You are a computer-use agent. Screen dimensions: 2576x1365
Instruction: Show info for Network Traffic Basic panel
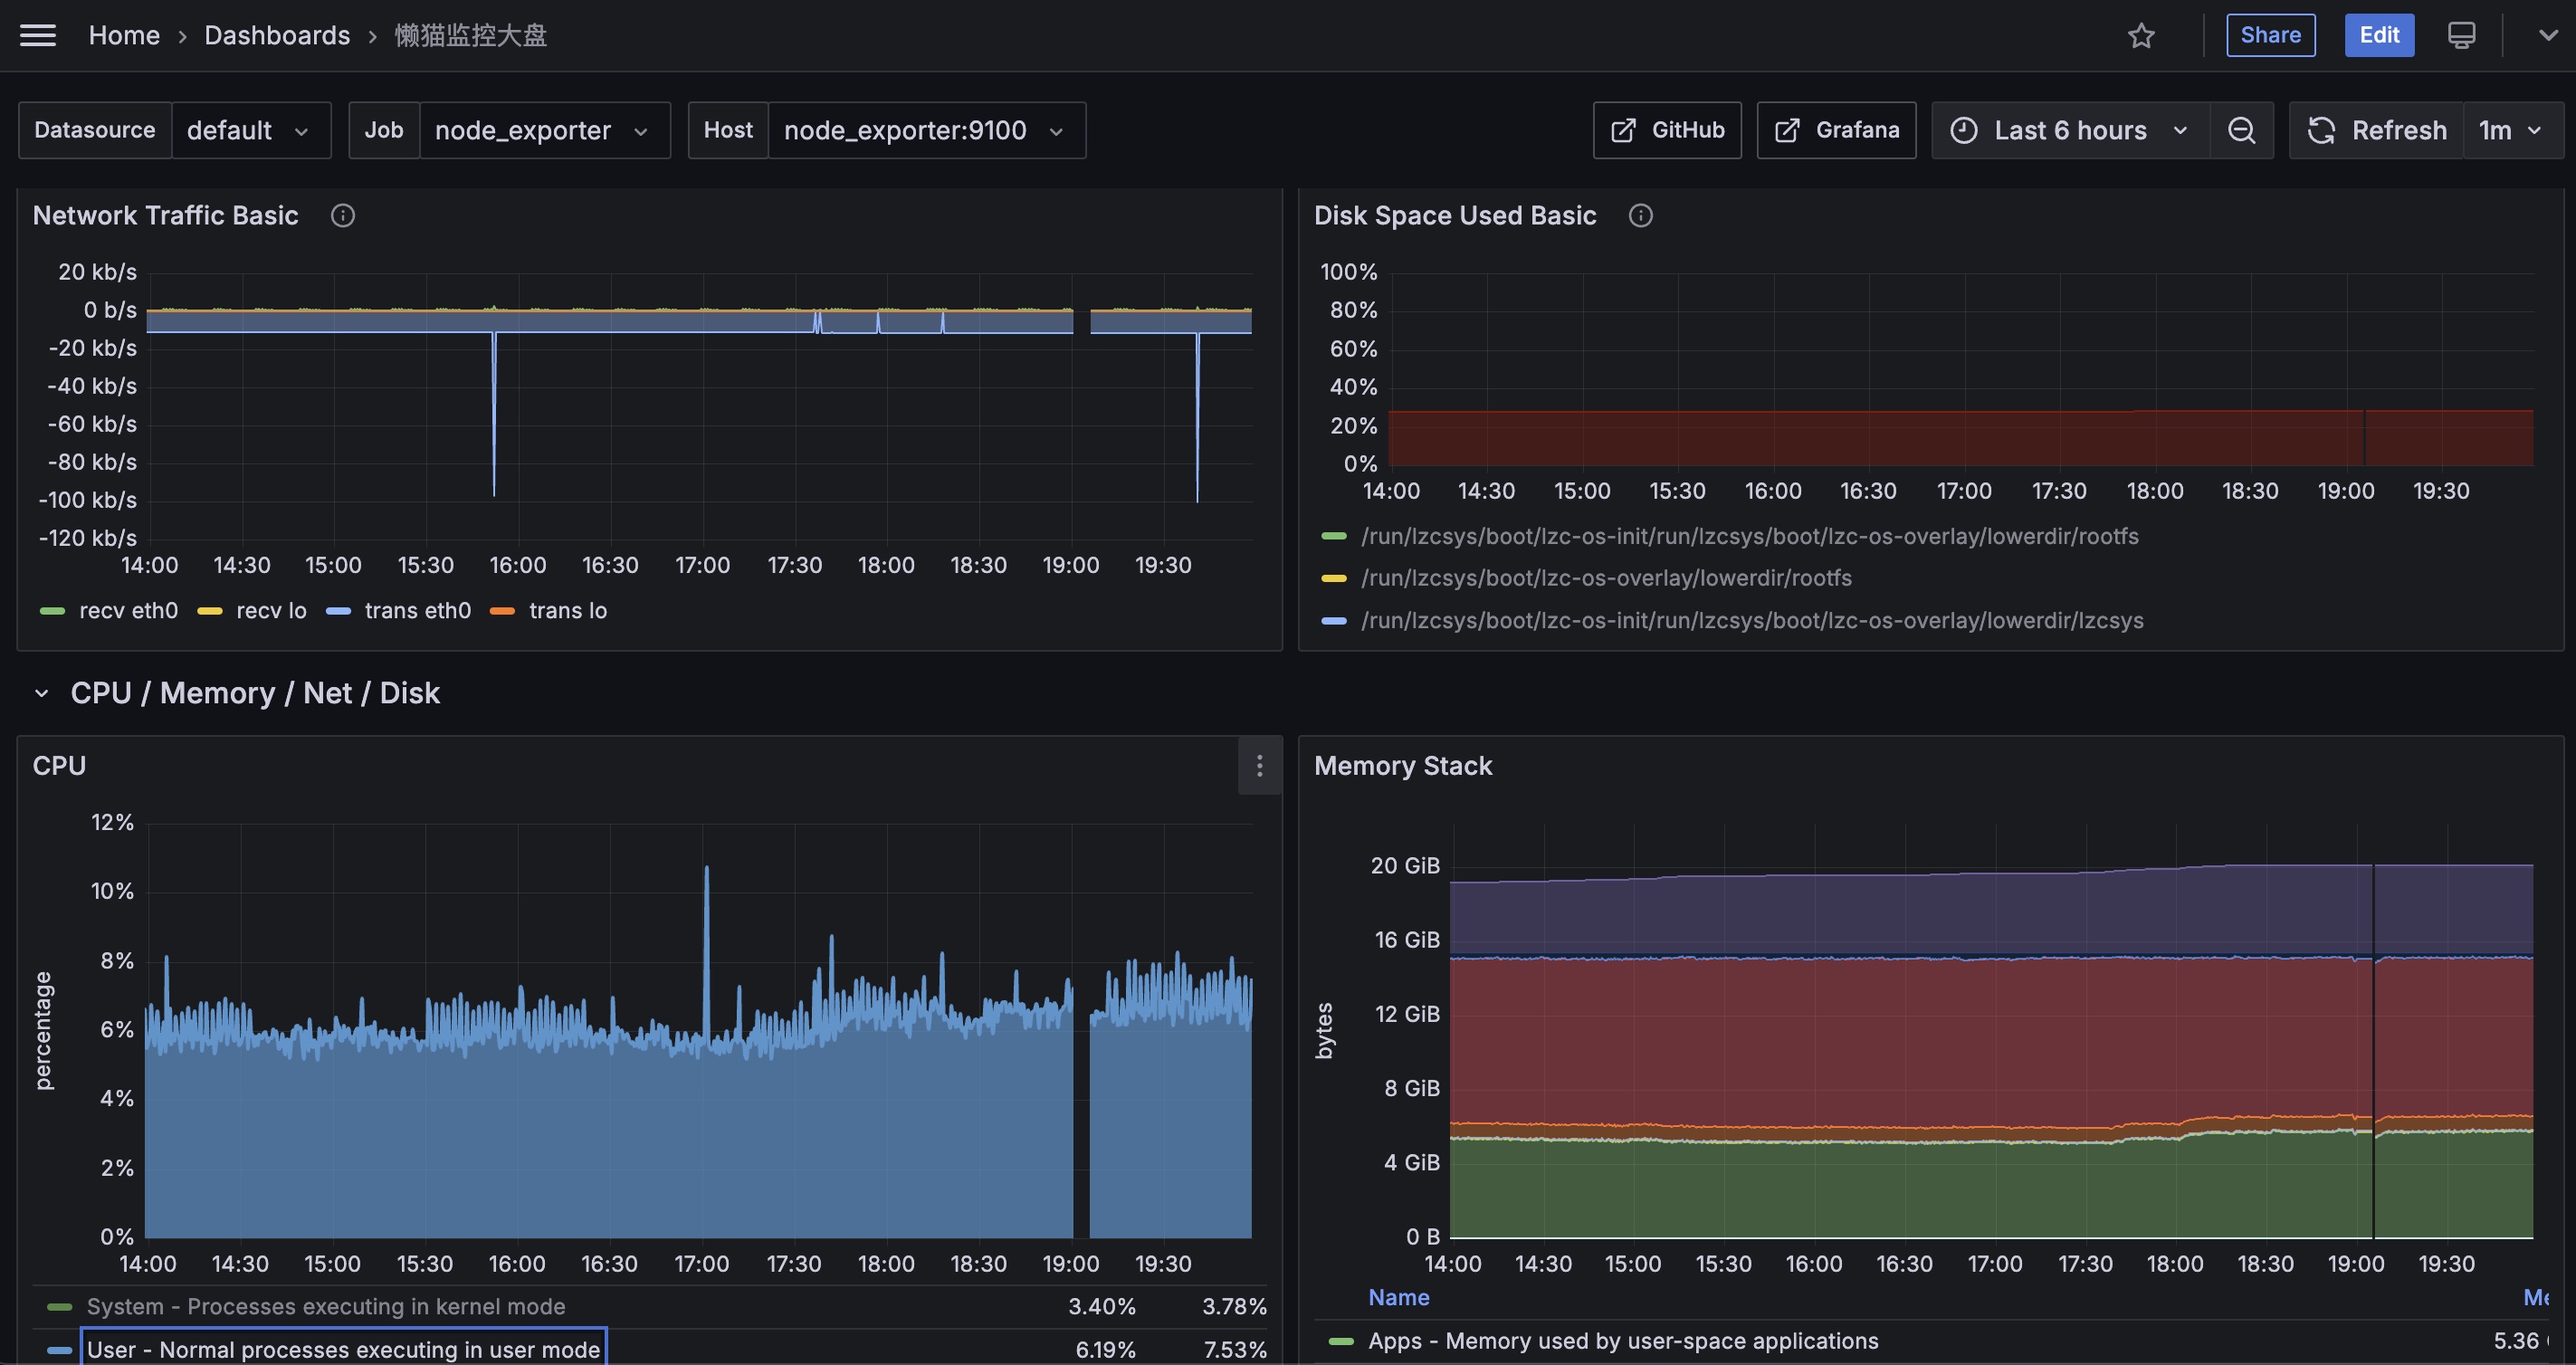343,216
